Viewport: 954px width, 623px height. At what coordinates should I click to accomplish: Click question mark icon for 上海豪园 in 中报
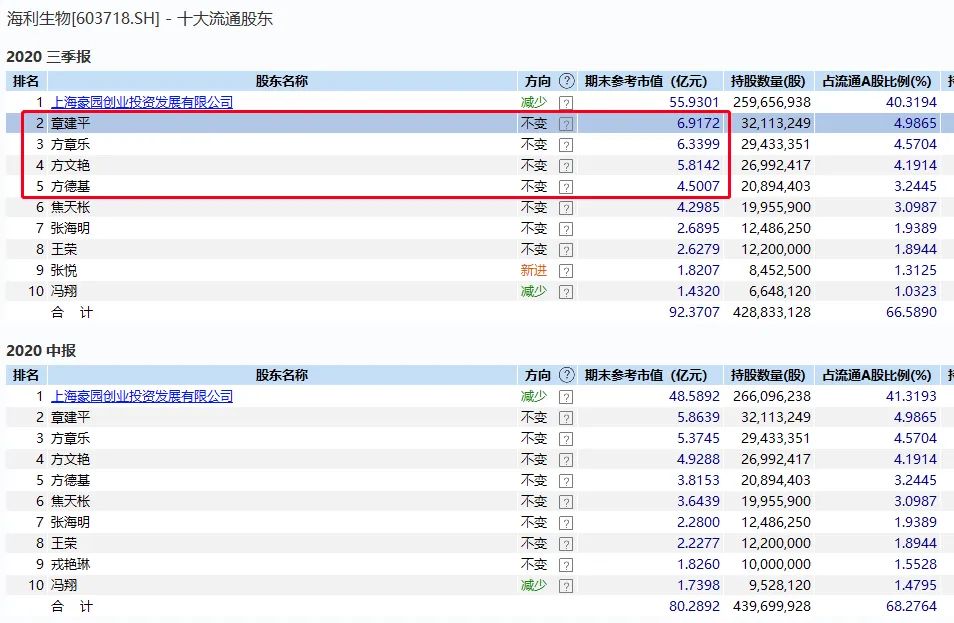coord(566,397)
